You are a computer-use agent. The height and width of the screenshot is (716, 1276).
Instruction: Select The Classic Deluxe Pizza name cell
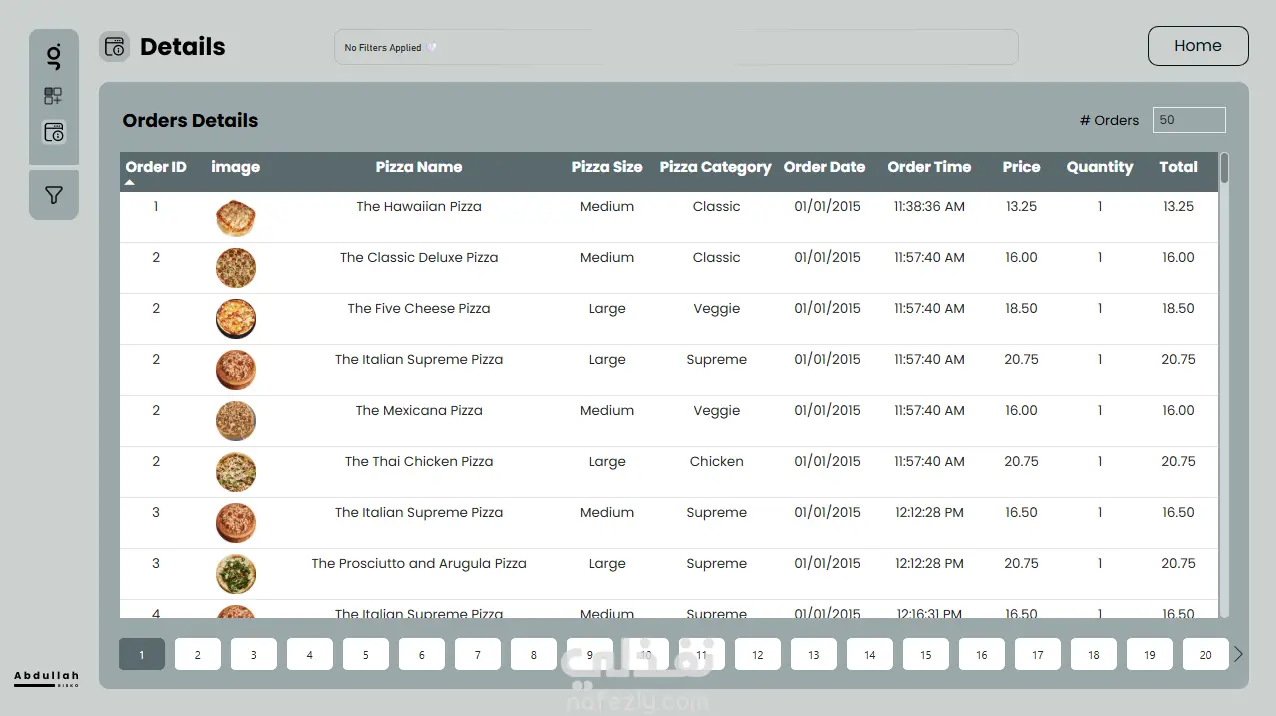pyautogui.click(x=419, y=258)
